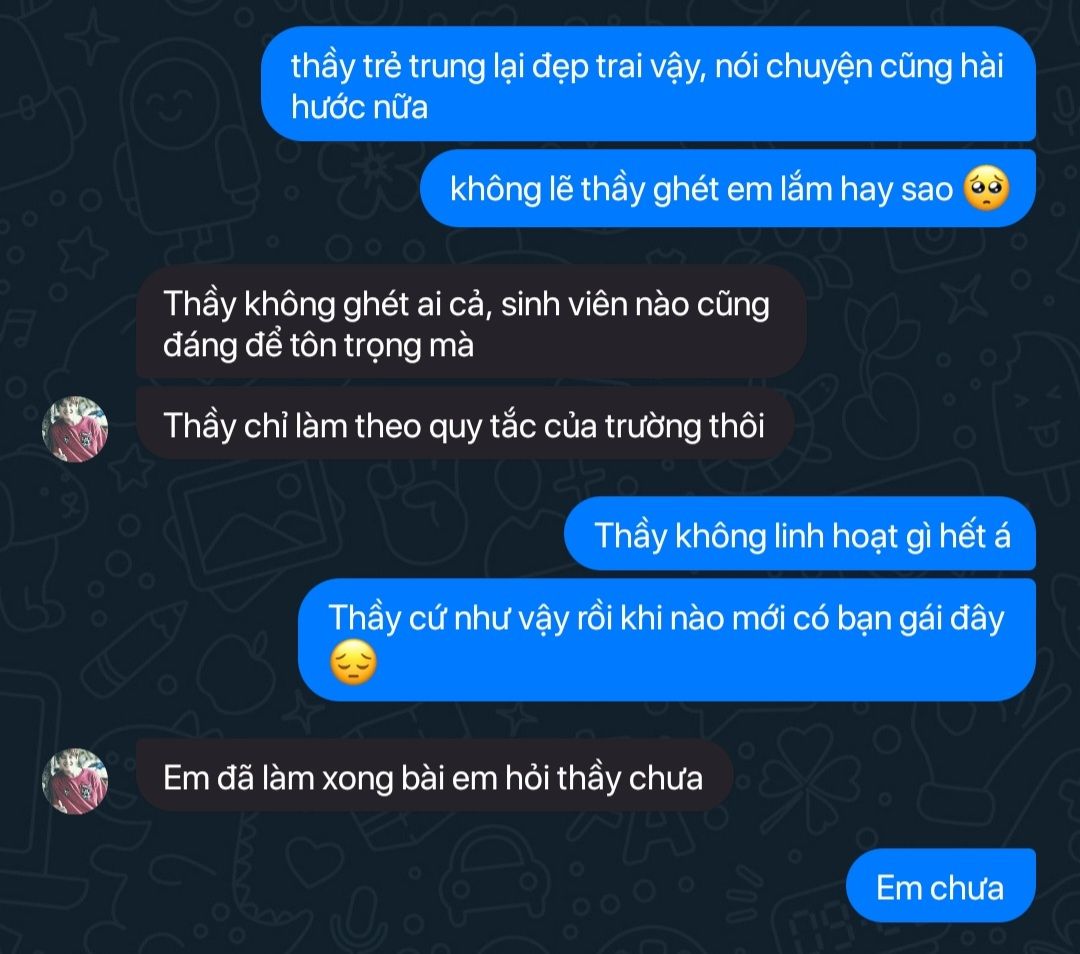Select the 'Thầy không linh hoạt gì hết á' bubble

point(800,535)
